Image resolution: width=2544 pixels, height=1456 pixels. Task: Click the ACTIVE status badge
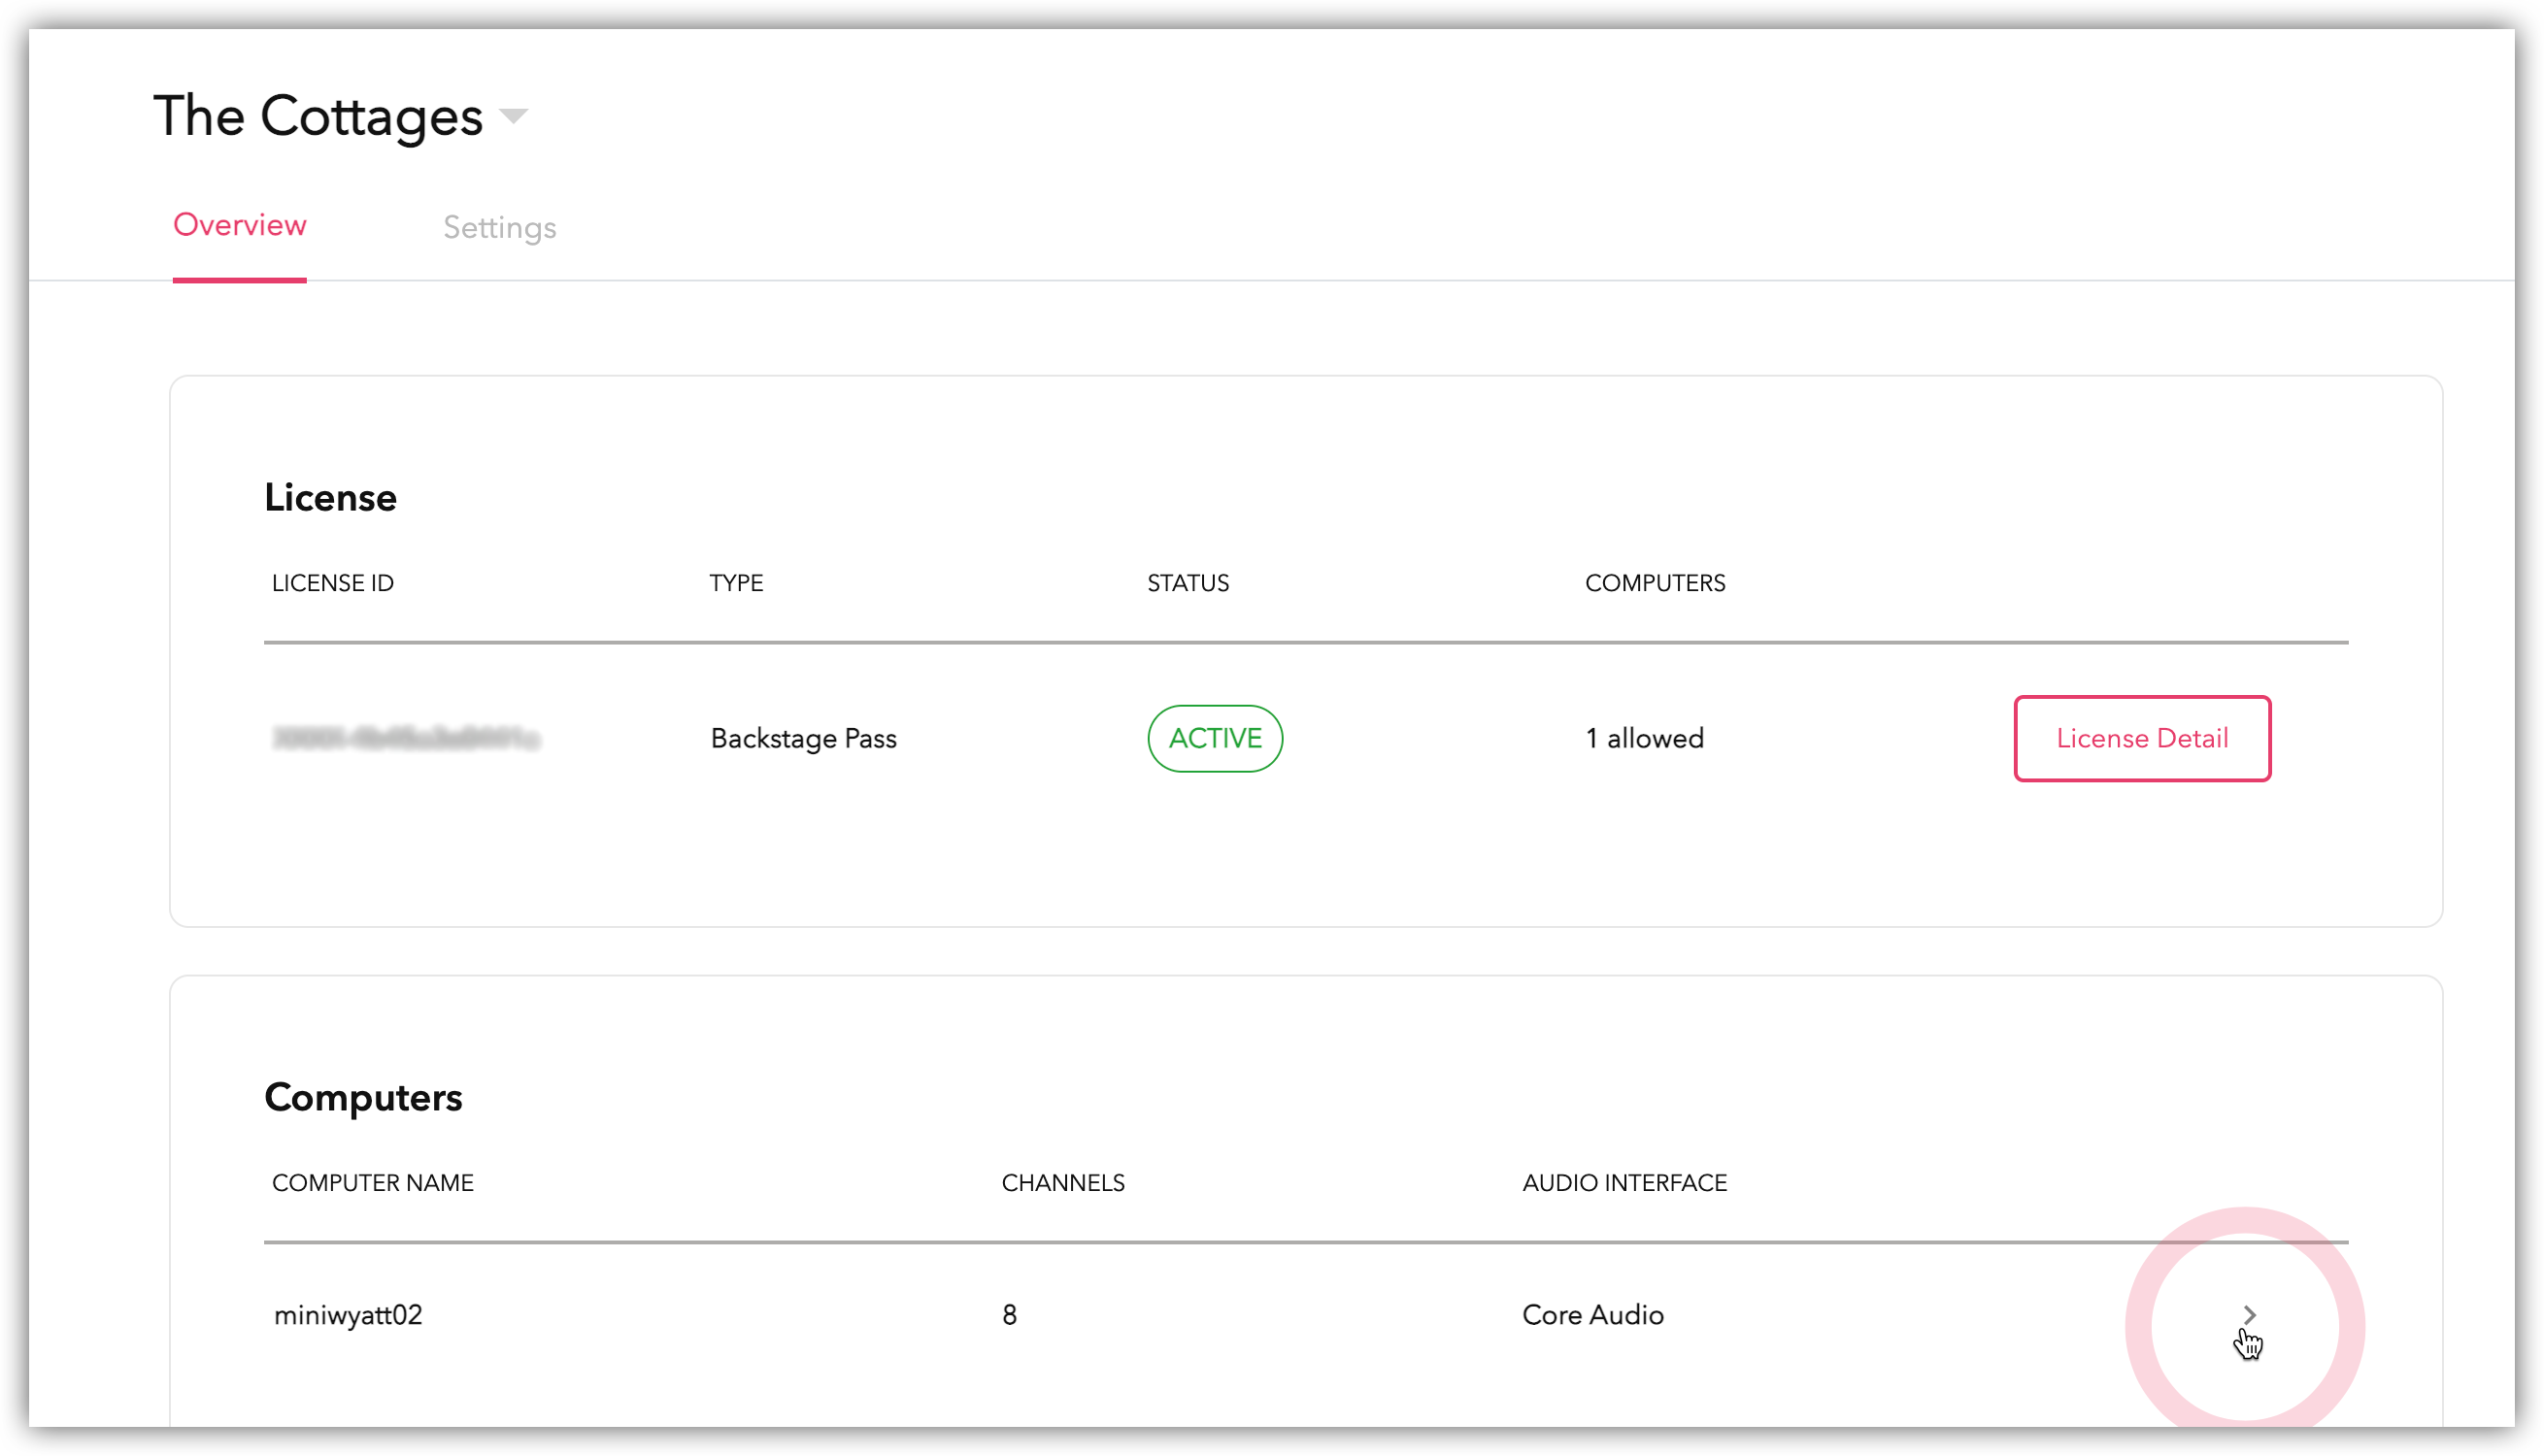point(1214,738)
